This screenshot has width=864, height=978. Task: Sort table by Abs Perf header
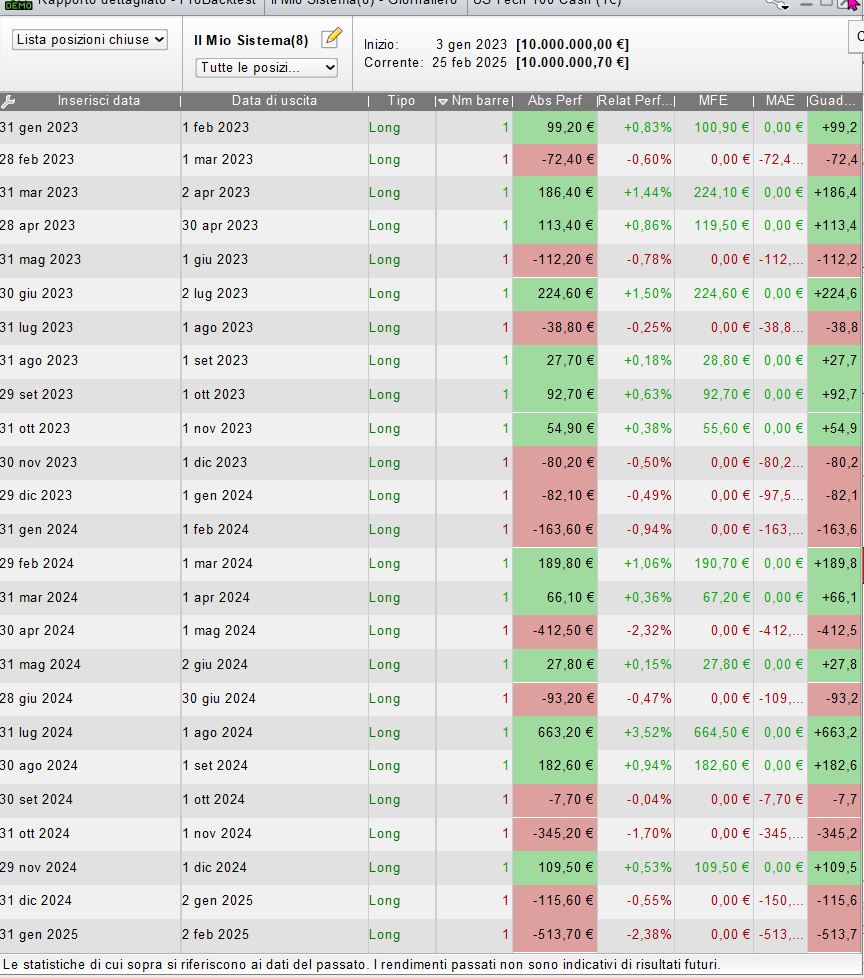[553, 101]
